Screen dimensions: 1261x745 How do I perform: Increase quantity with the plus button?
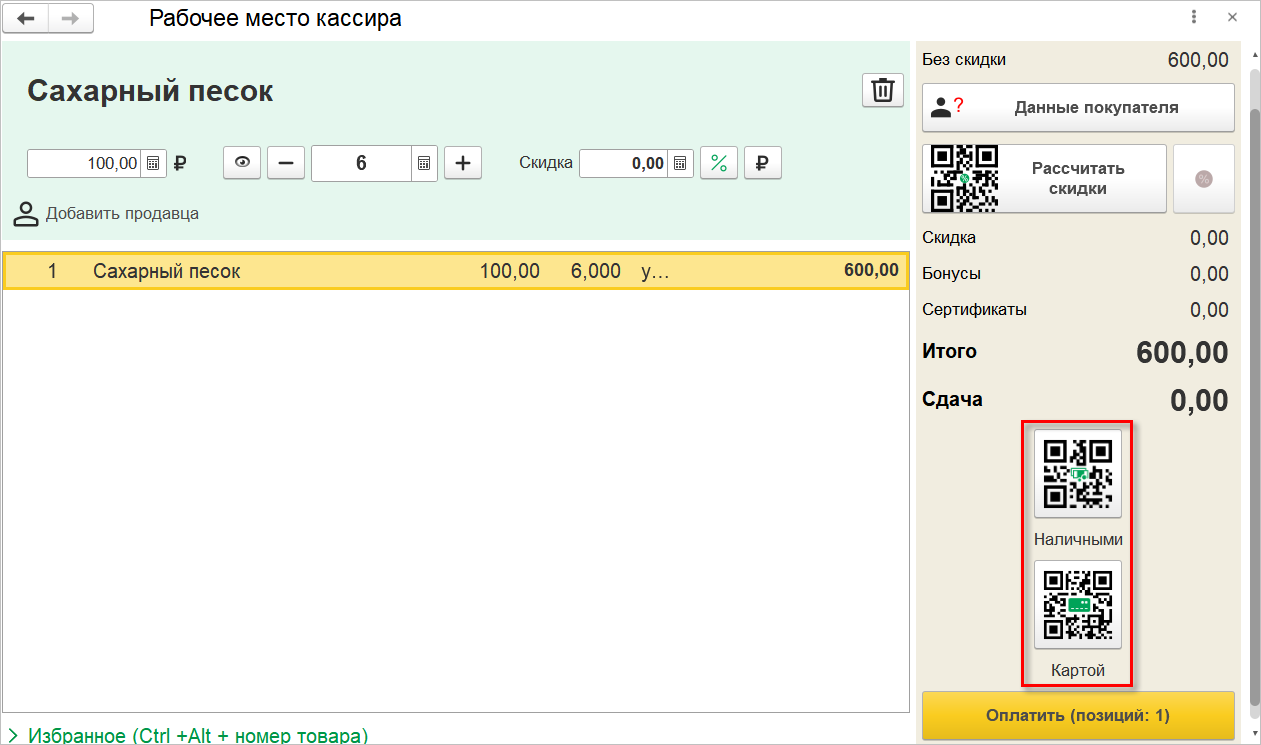(x=463, y=163)
